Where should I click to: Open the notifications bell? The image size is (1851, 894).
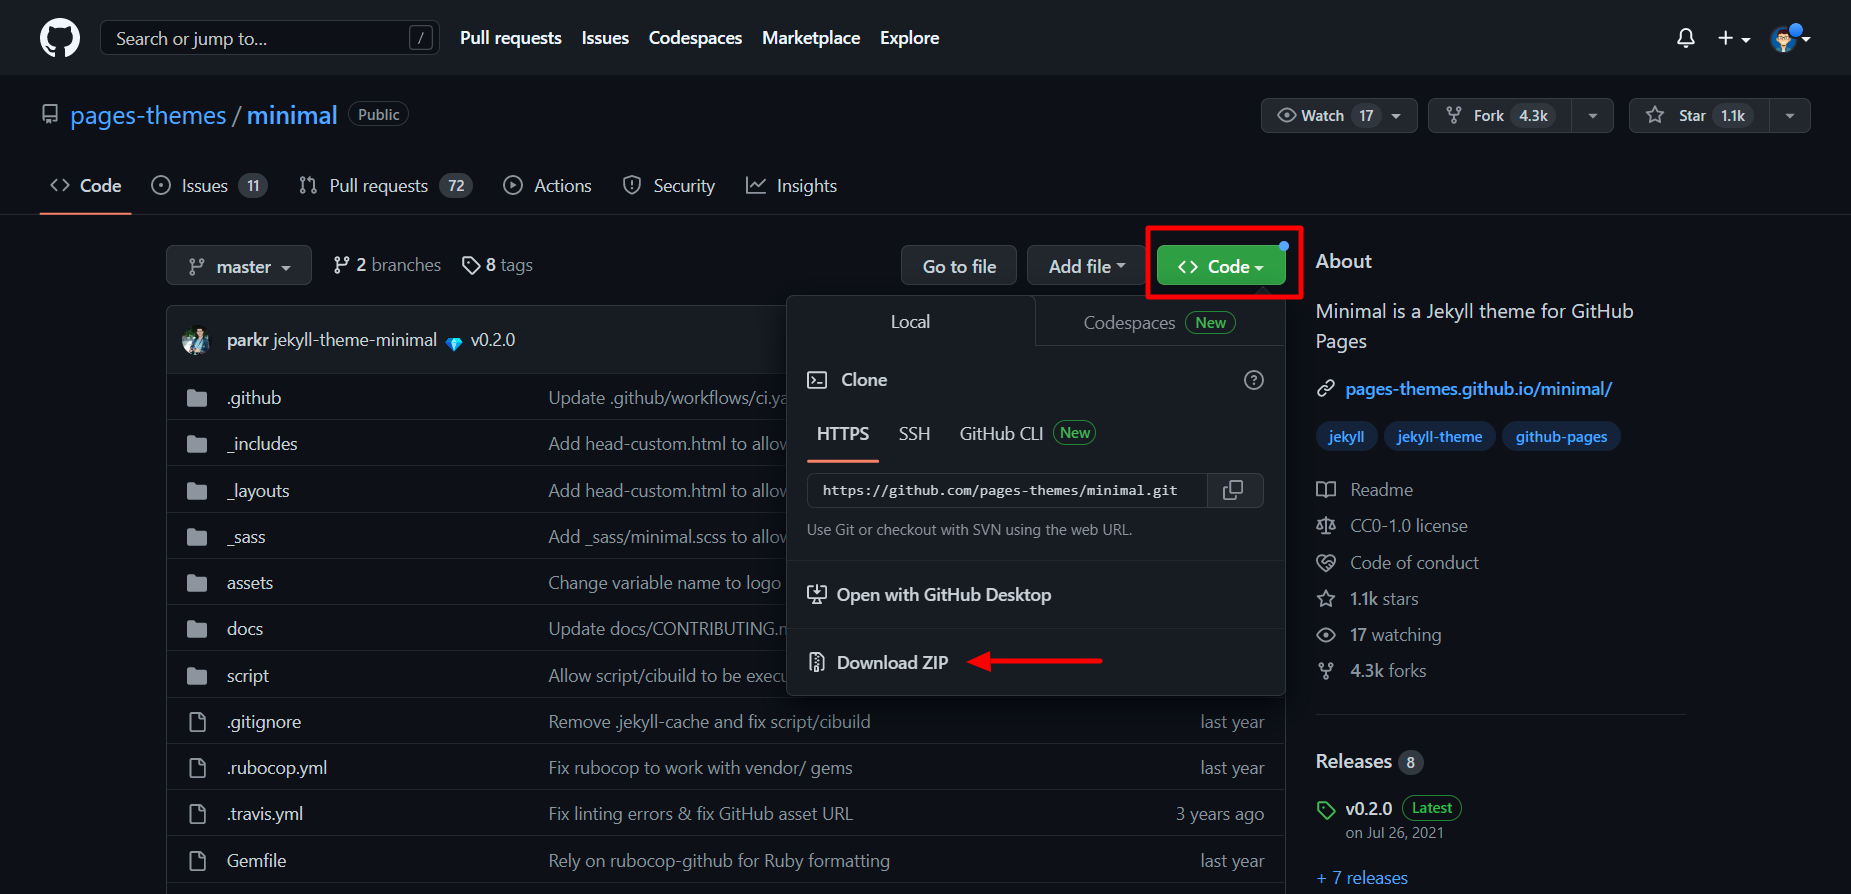coord(1686,38)
